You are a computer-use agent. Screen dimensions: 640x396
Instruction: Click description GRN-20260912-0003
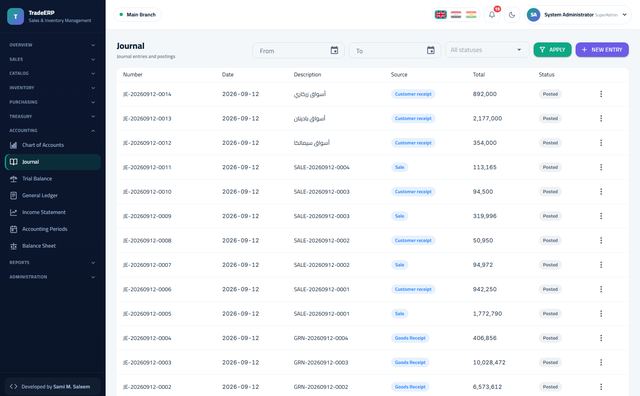(x=321, y=363)
